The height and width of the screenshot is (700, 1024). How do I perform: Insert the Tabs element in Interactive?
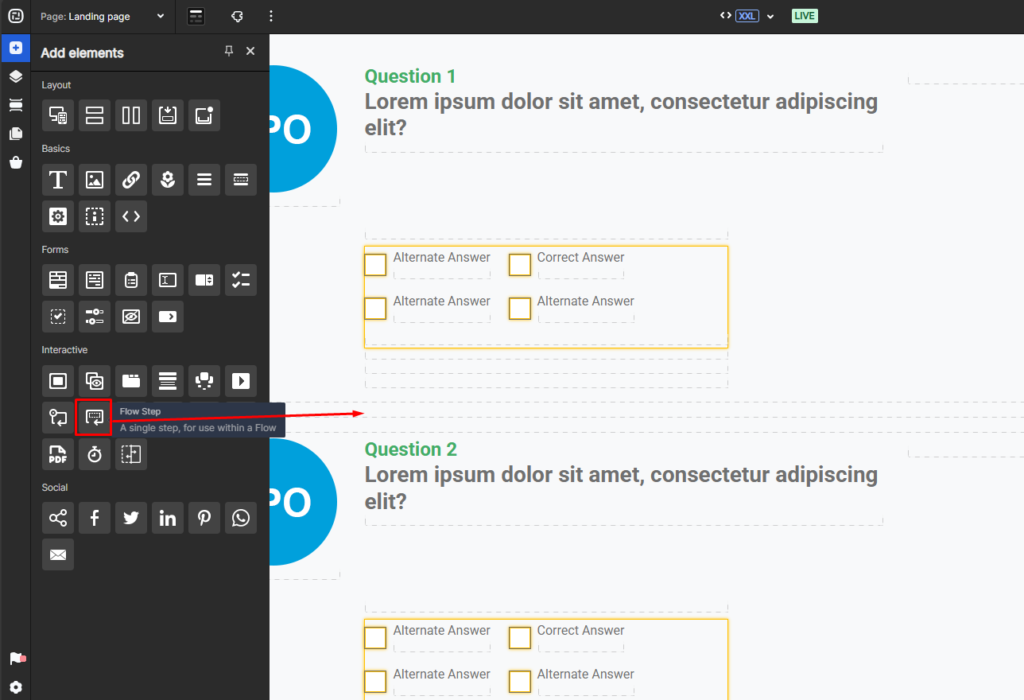(x=131, y=381)
